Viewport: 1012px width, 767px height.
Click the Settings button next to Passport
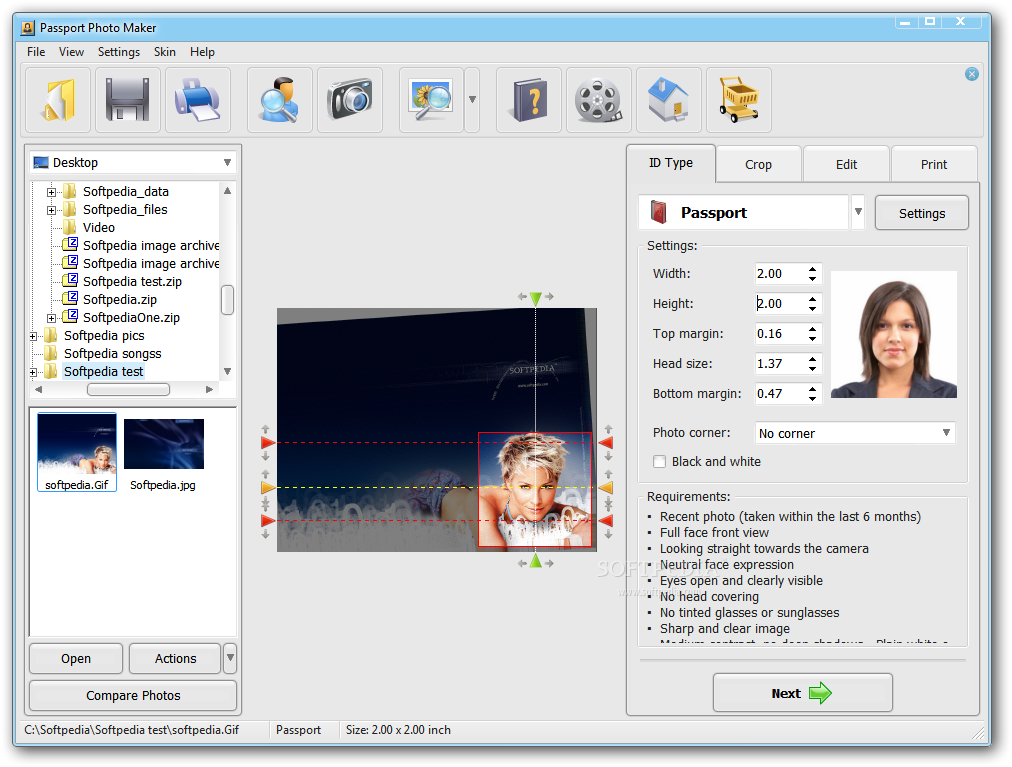(x=922, y=213)
